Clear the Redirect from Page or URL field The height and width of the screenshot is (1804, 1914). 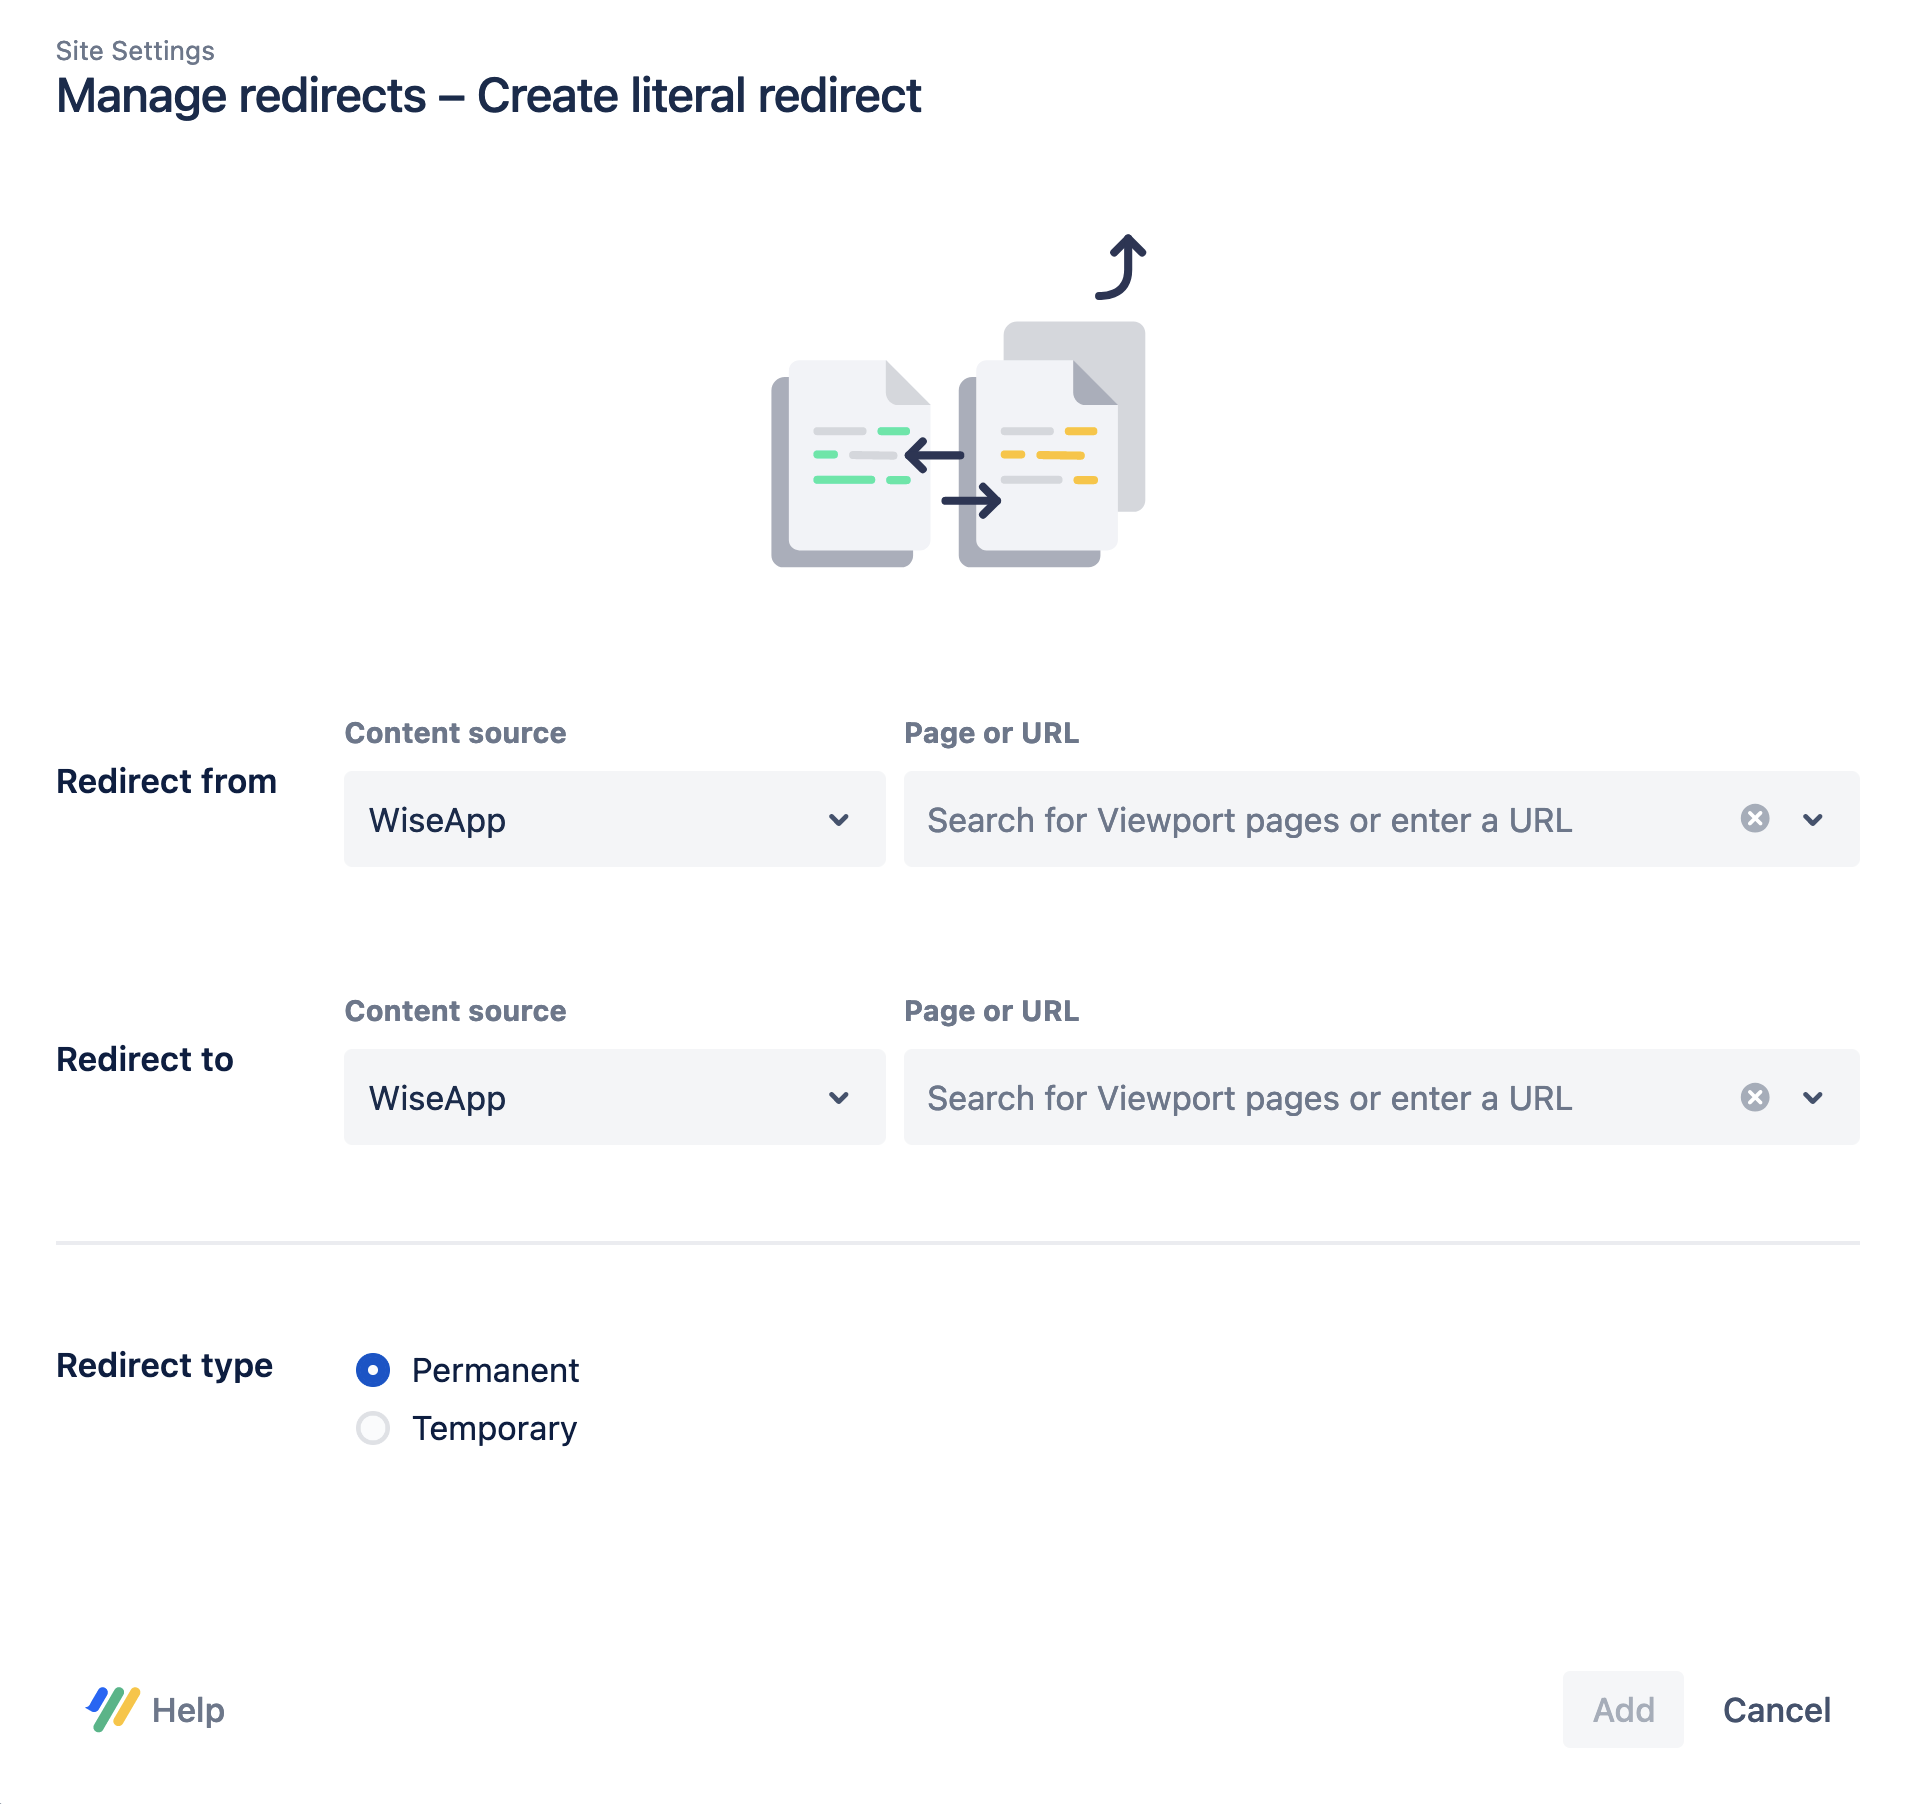1754,819
